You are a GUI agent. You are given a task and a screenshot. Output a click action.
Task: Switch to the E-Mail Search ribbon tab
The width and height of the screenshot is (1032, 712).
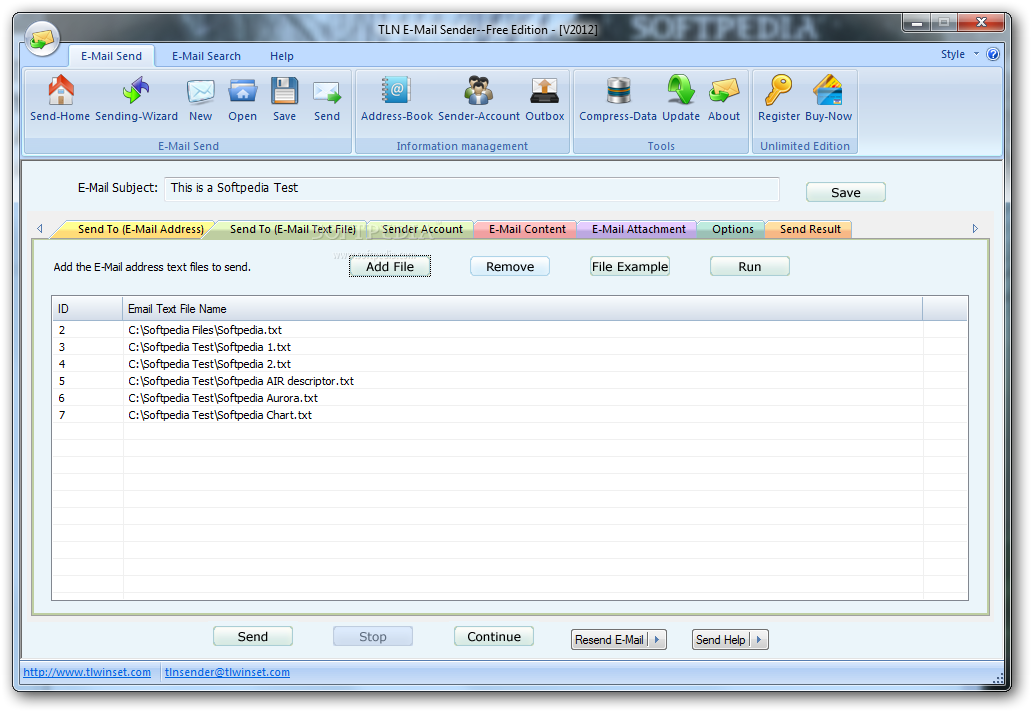(x=206, y=56)
